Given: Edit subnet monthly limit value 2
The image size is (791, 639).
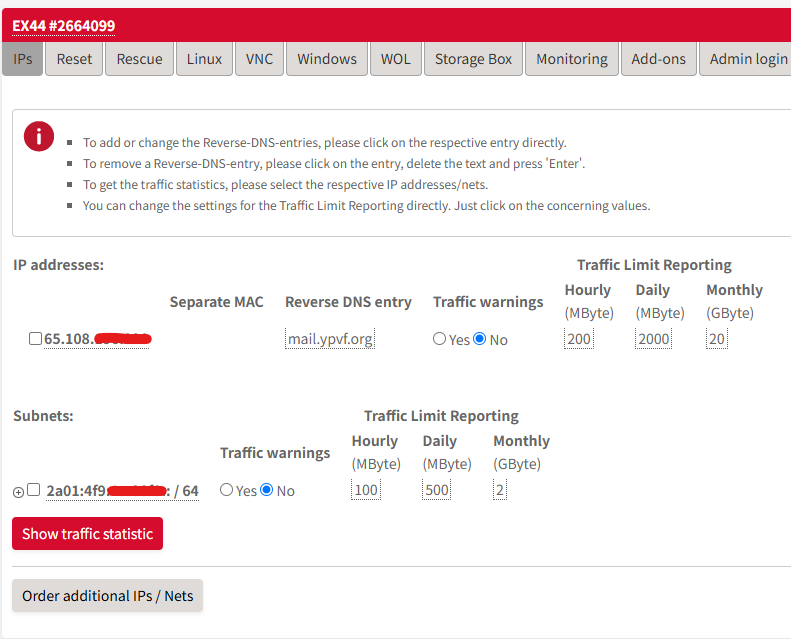Looking at the screenshot, I should tap(499, 490).
